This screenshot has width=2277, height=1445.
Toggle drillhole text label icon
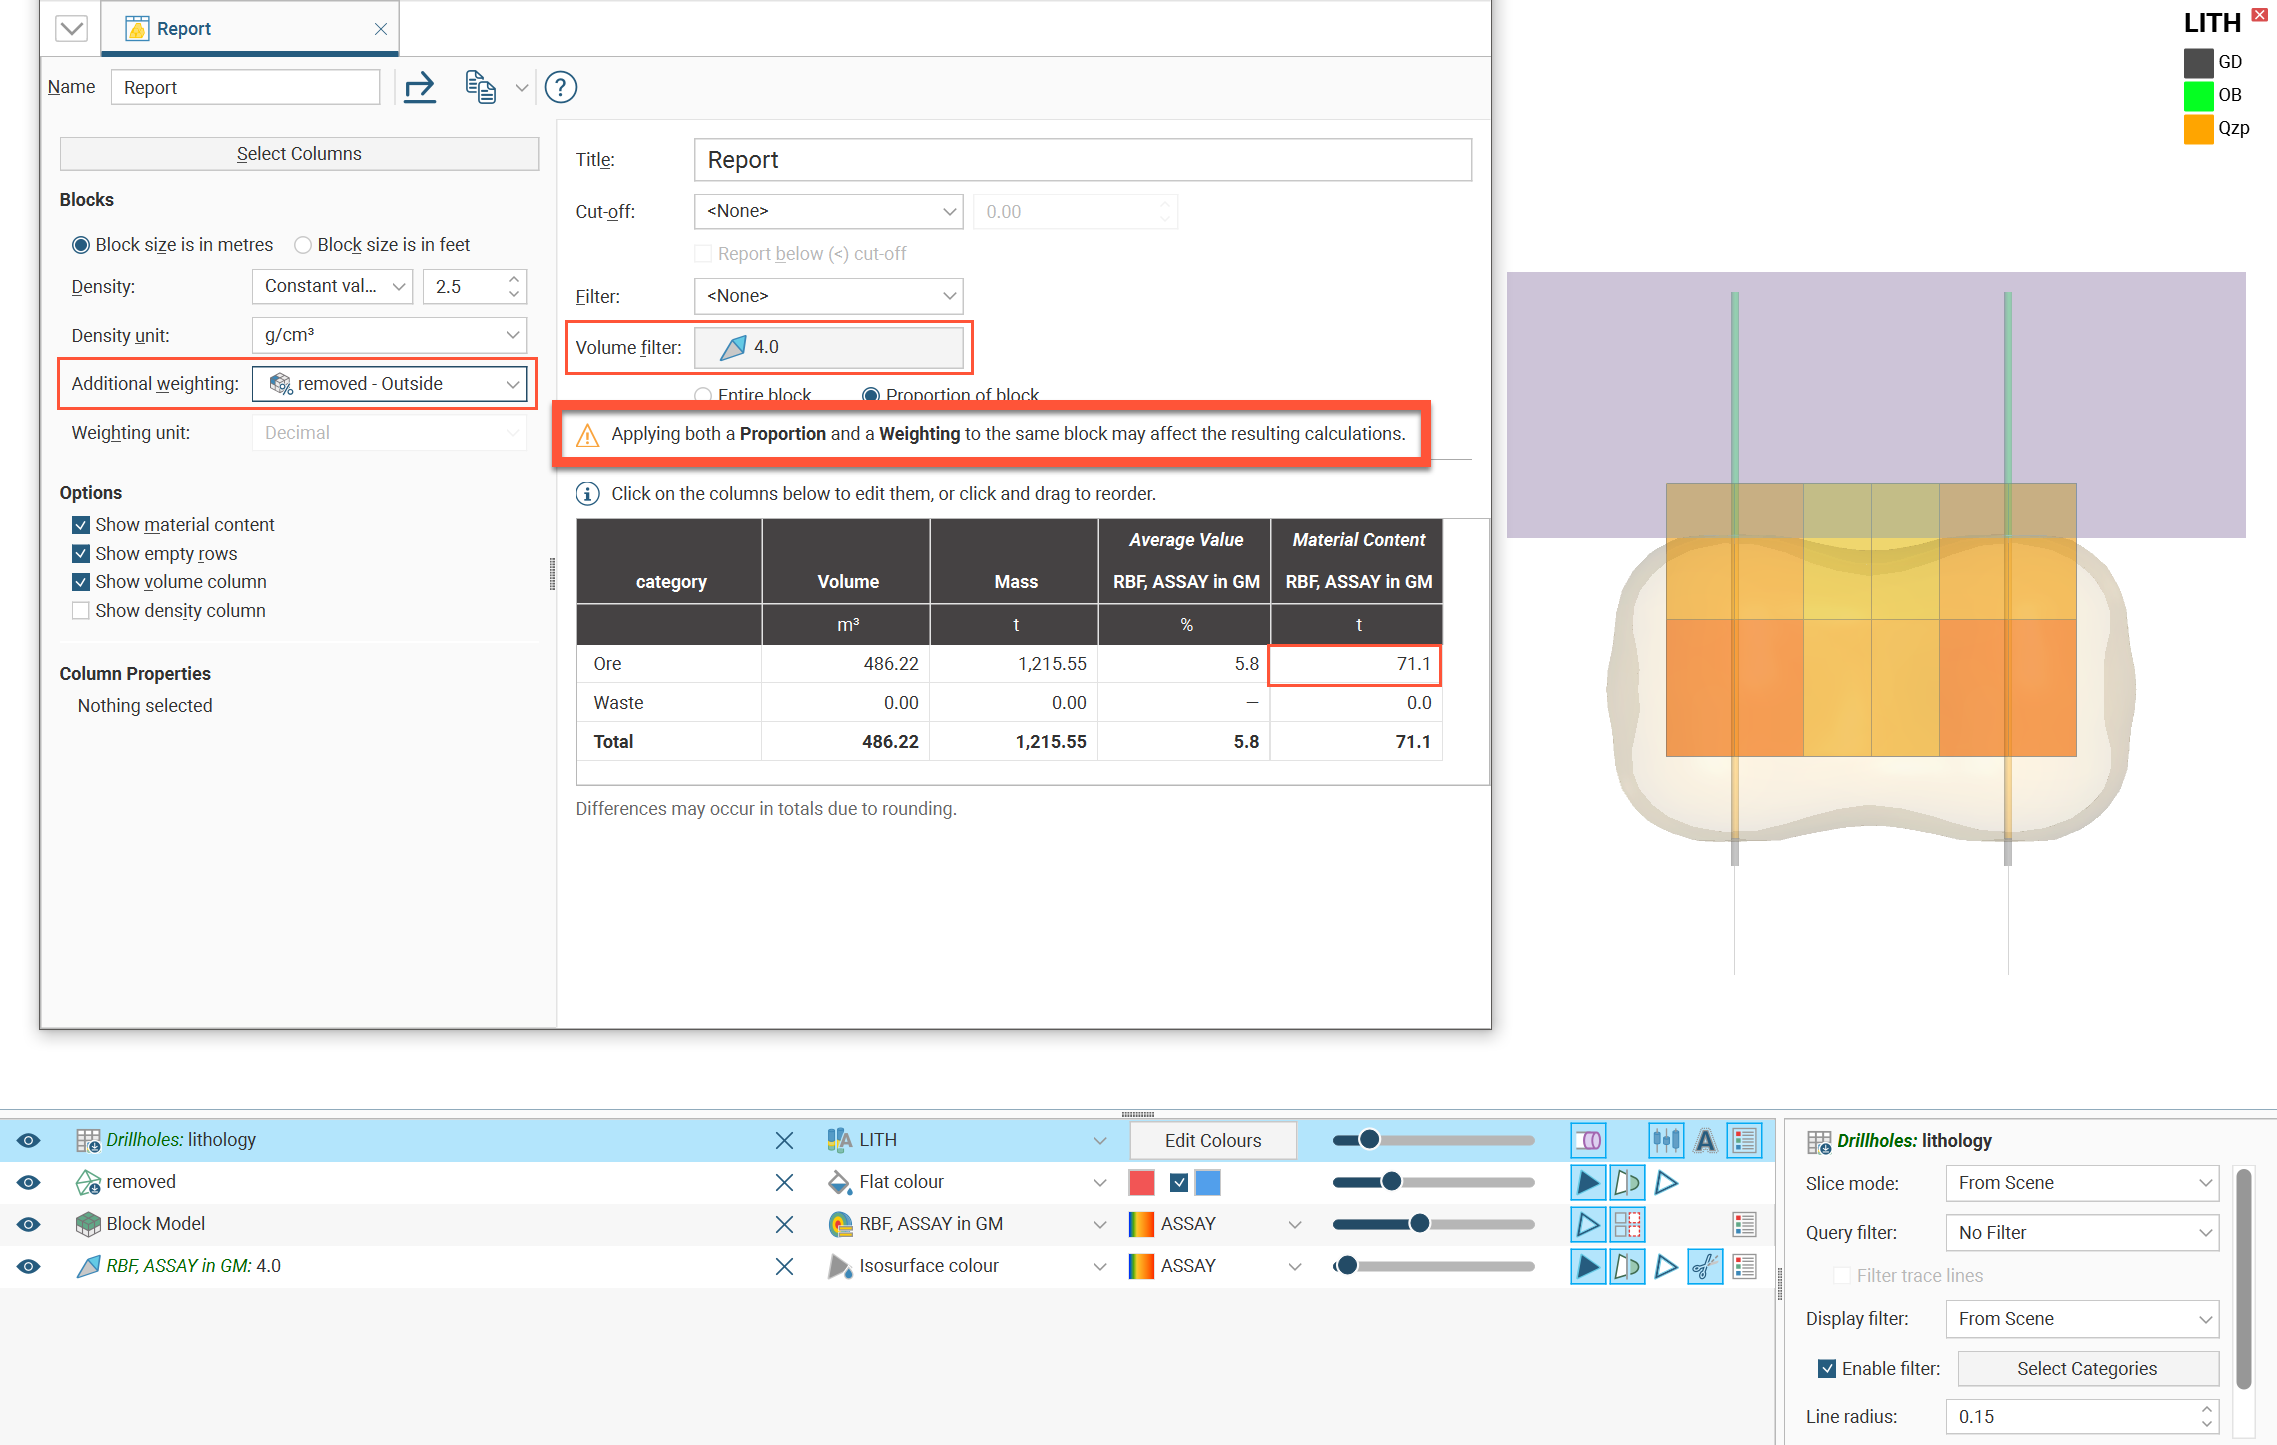[x=1705, y=1140]
